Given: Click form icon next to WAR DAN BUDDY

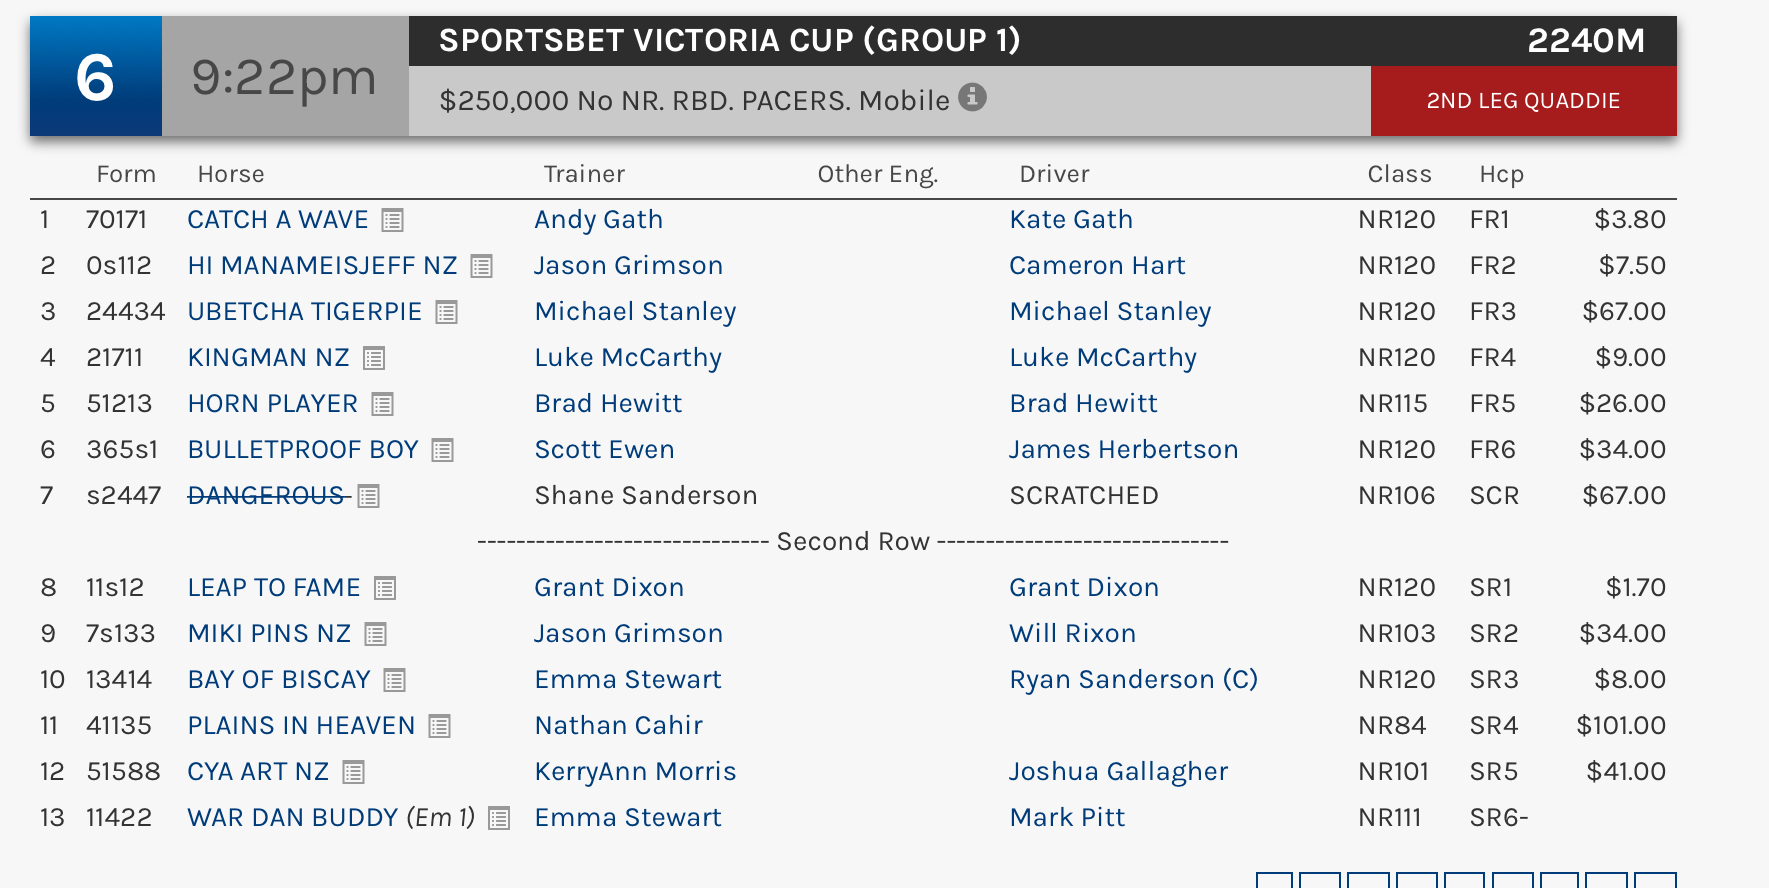Looking at the screenshot, I should tap(499, 818).
